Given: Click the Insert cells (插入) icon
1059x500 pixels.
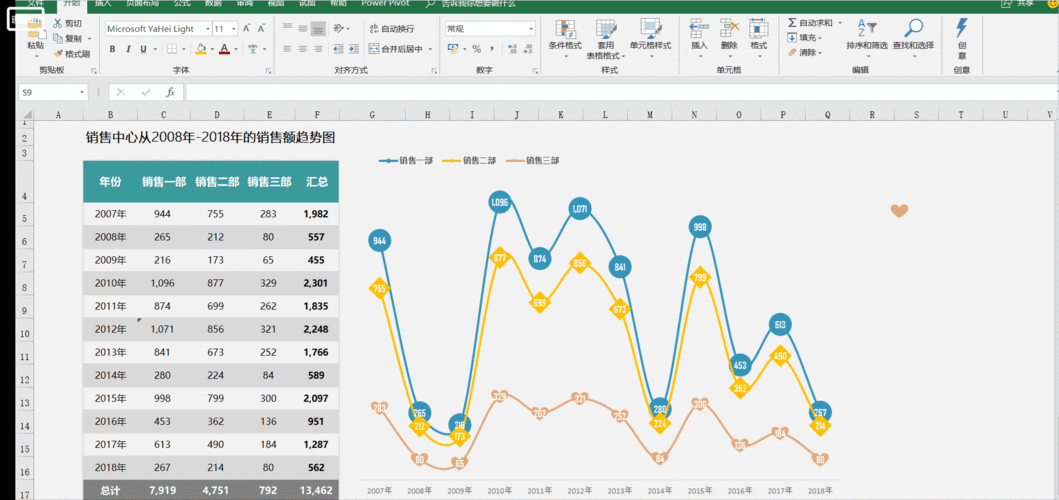Looking at the screenshot, I should coord(699,30).
